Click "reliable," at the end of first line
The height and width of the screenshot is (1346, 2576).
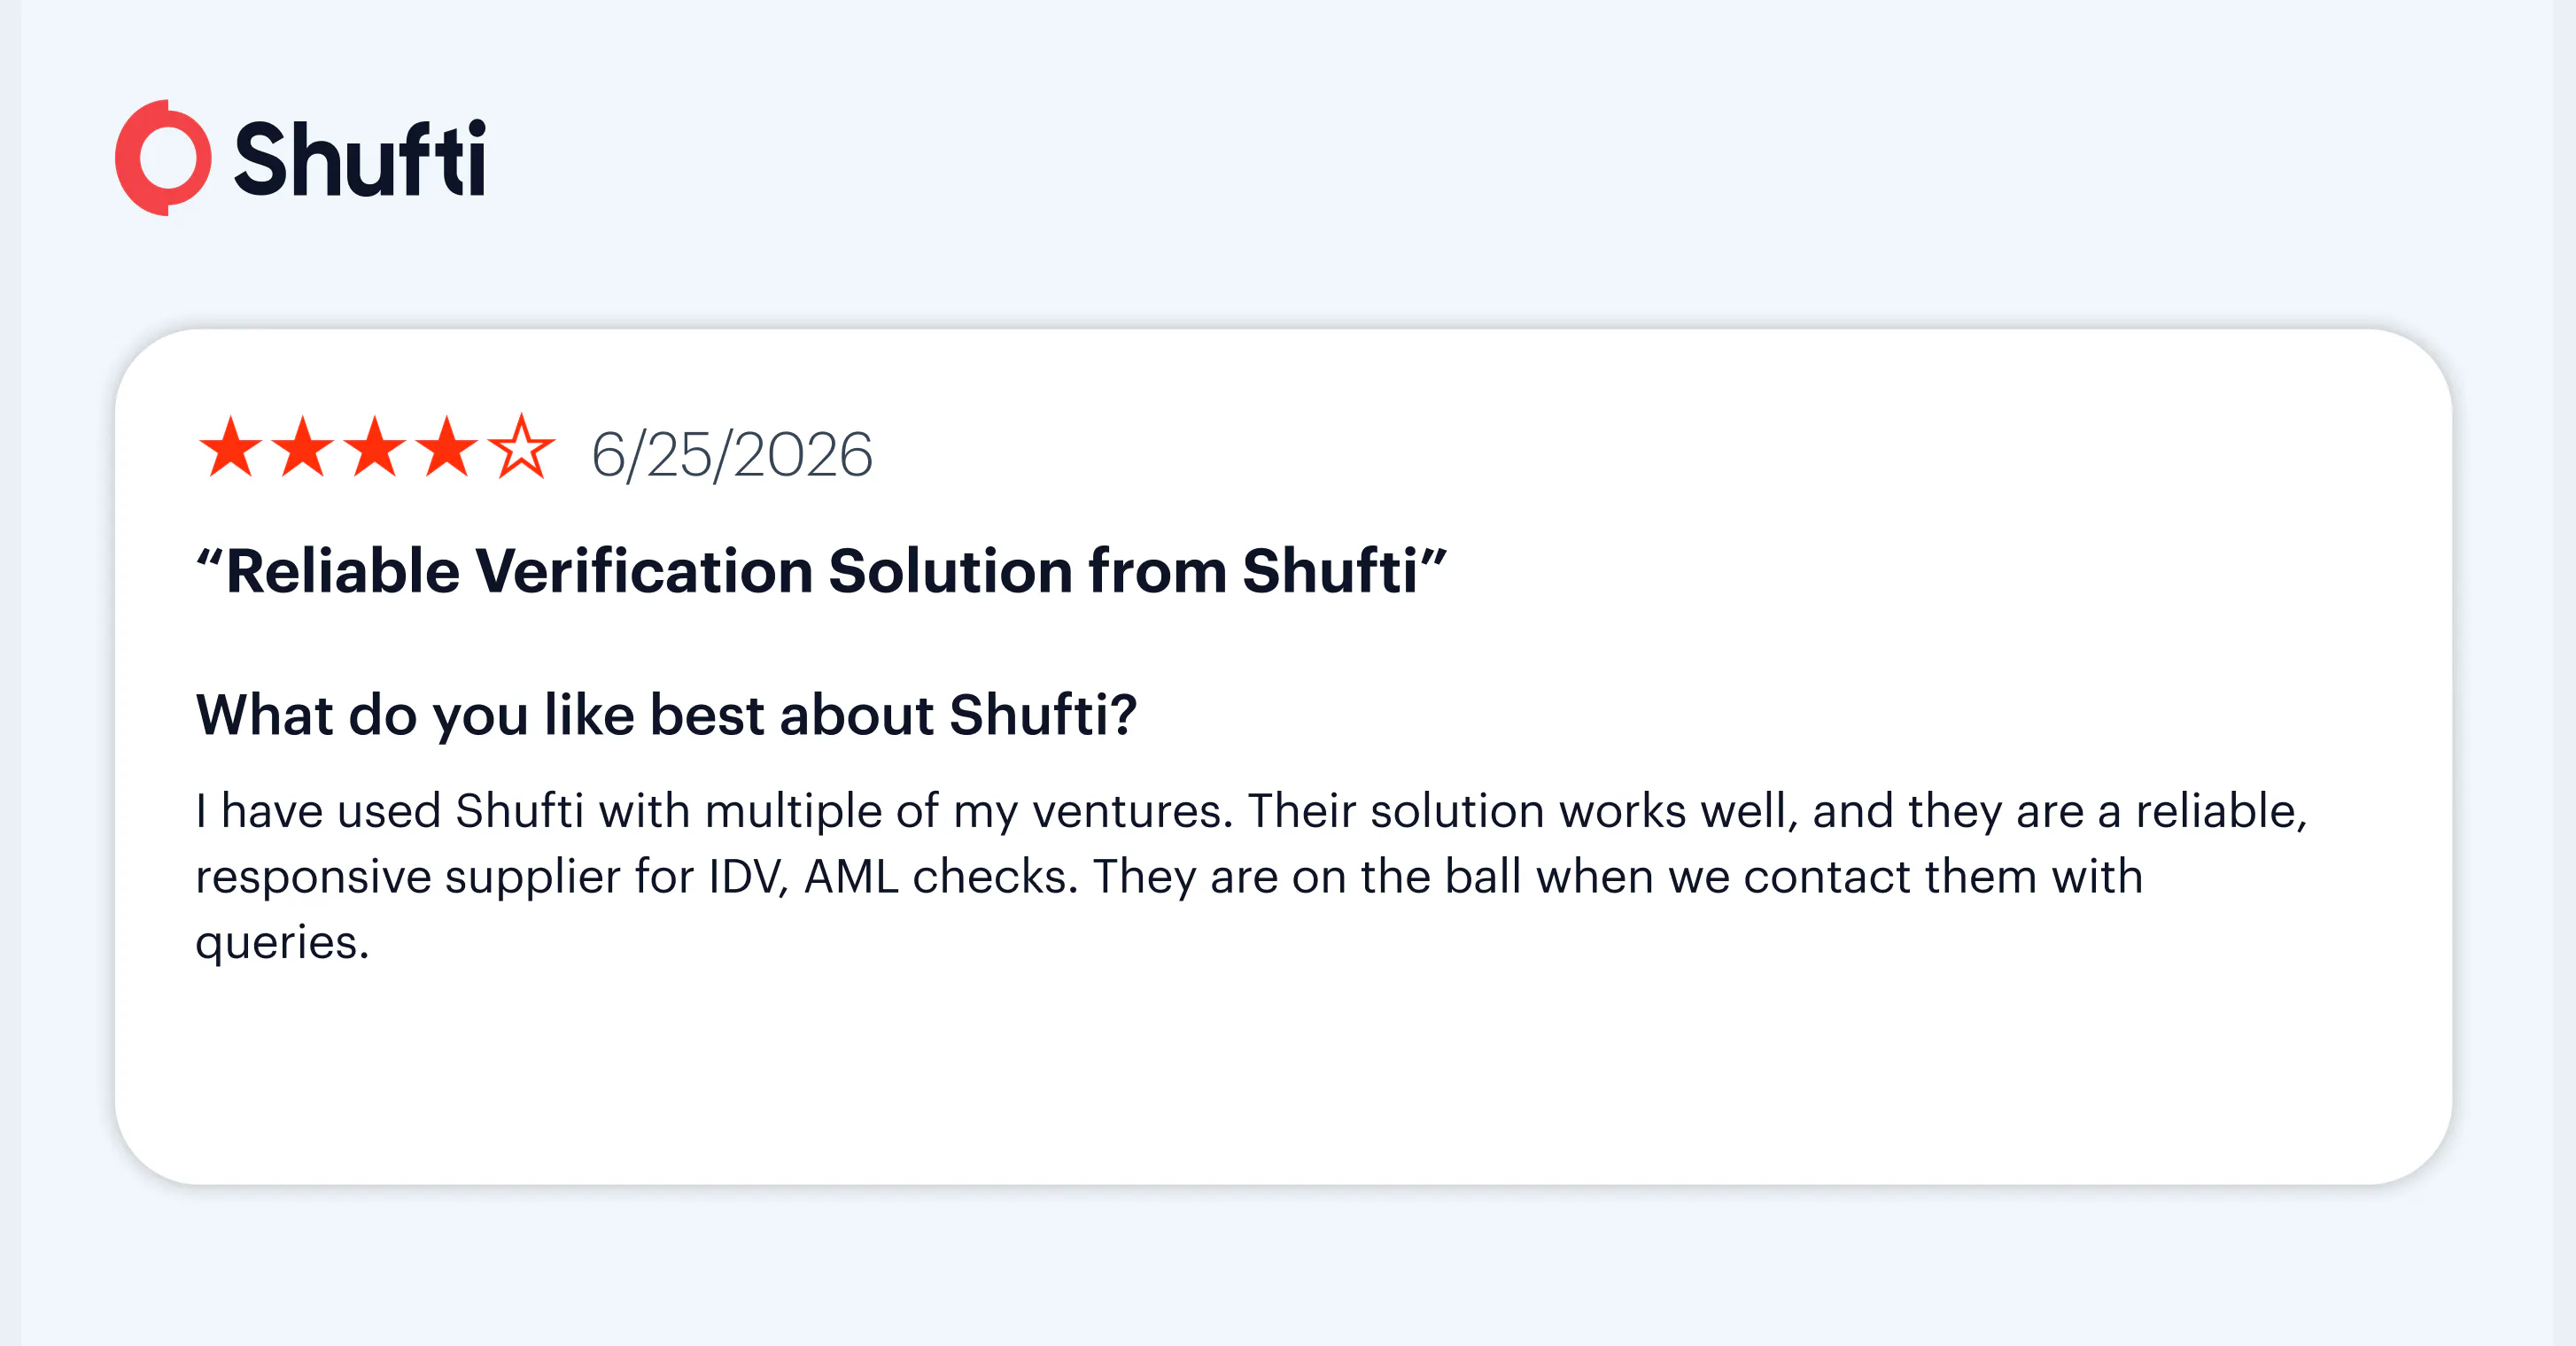[2221, 811]
